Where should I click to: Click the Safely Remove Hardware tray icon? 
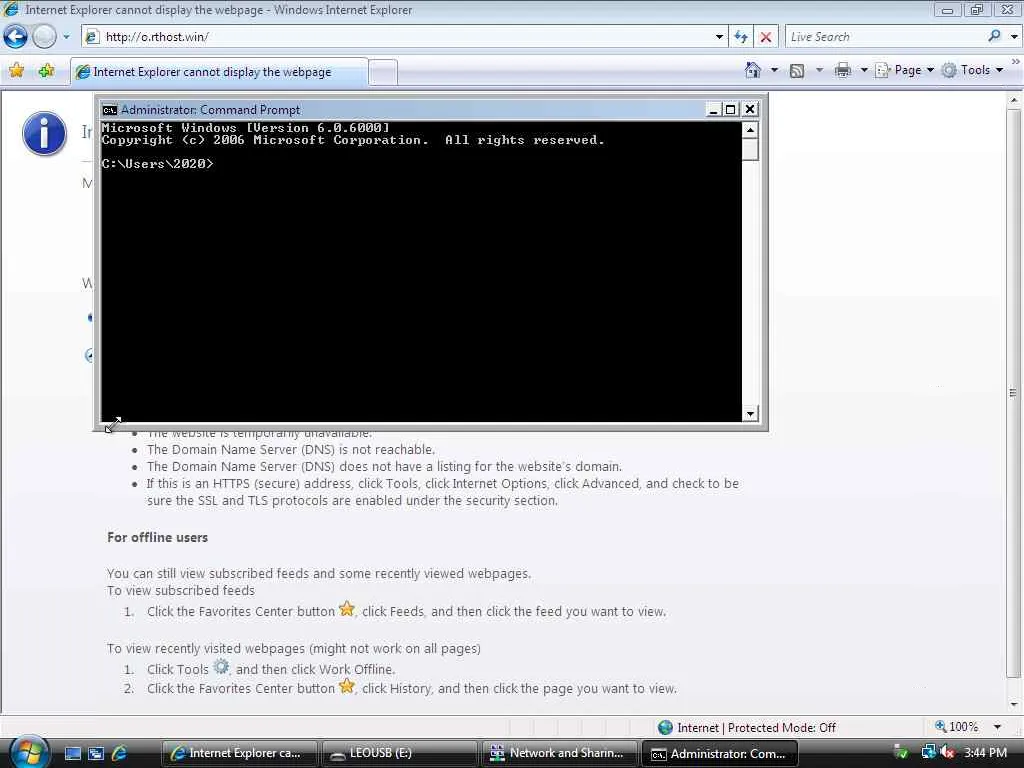(x=901, y=752)
